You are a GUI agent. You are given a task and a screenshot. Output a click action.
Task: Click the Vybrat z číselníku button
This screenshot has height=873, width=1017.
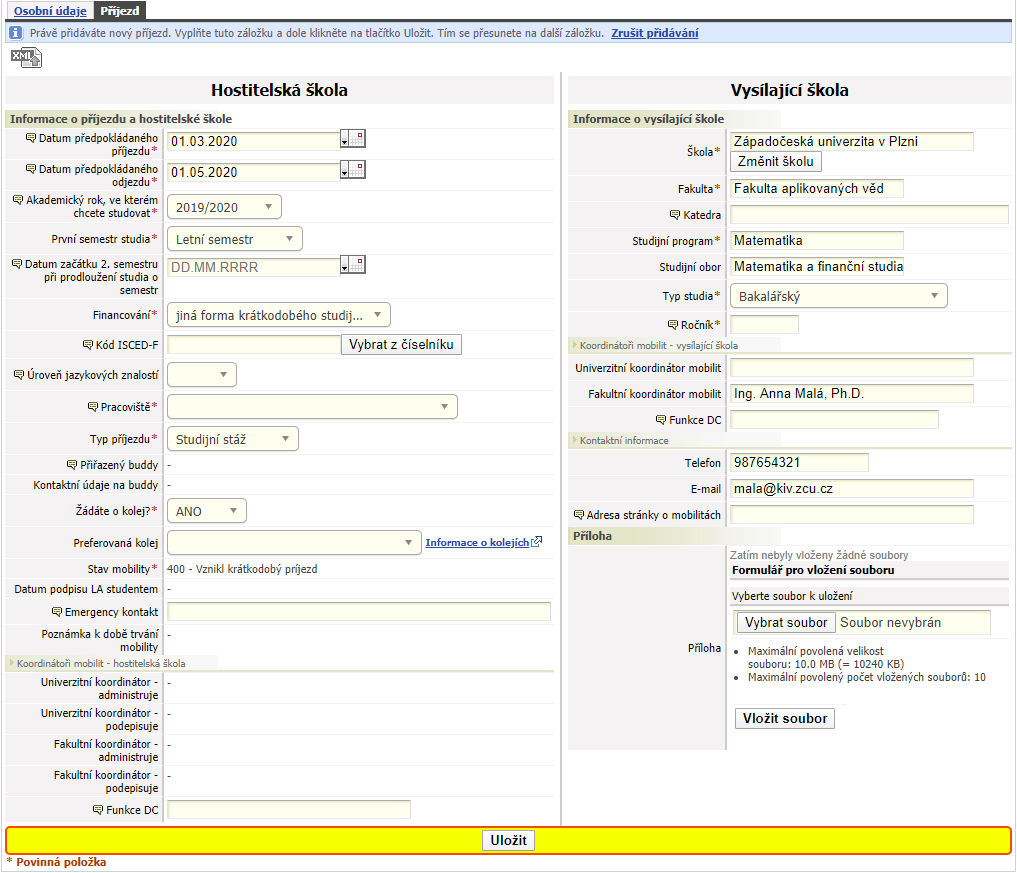click(x=401, y=344)
